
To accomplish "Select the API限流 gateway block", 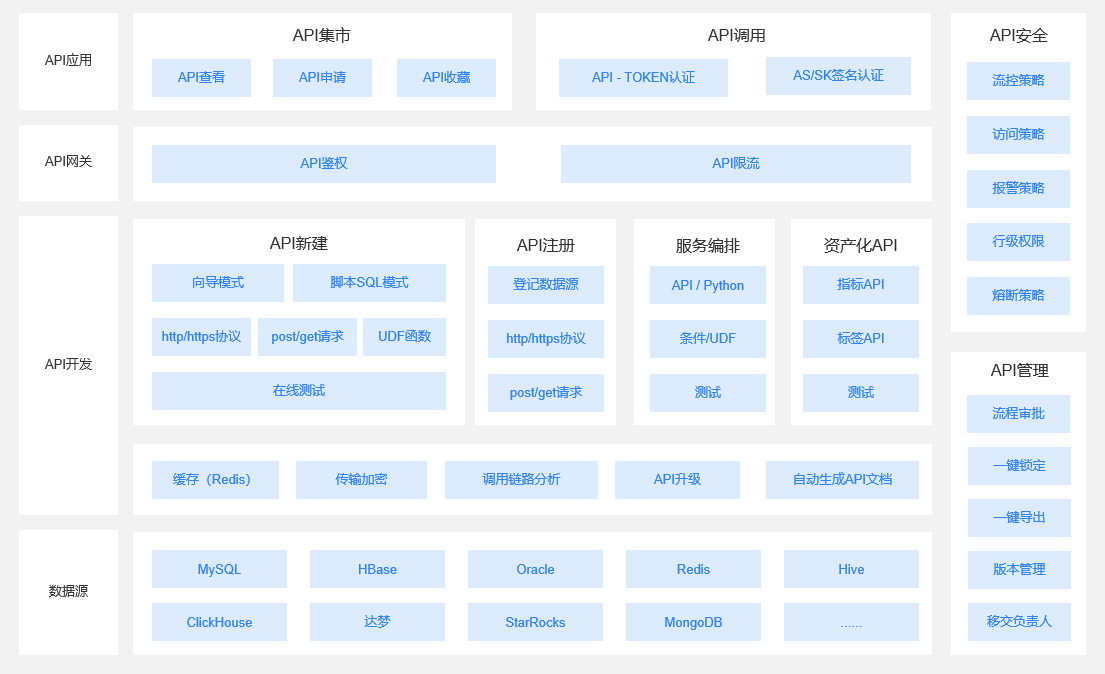I will (736, 164).
